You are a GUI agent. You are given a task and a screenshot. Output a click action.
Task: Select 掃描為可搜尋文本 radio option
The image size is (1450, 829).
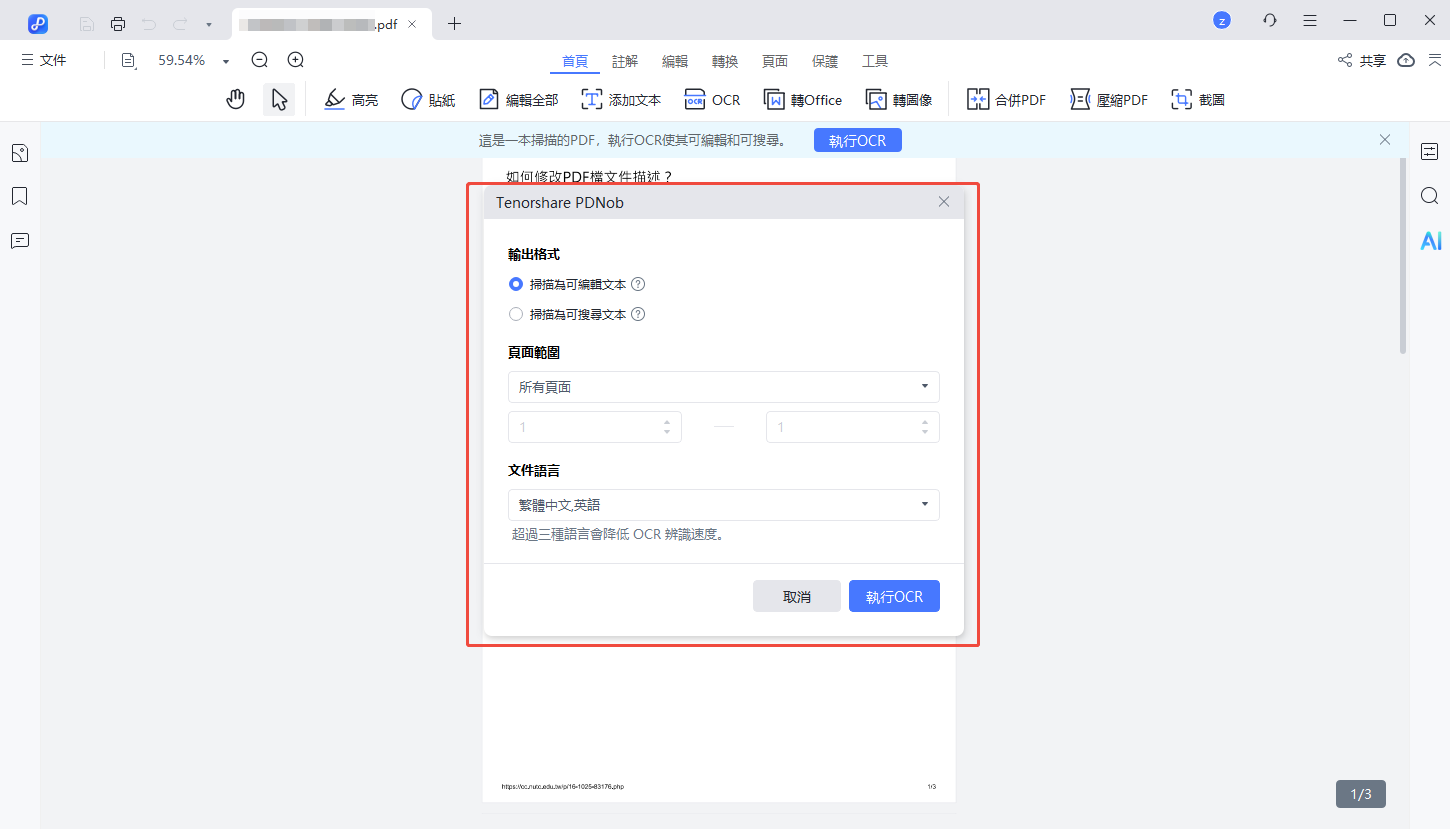pos(516,314)
